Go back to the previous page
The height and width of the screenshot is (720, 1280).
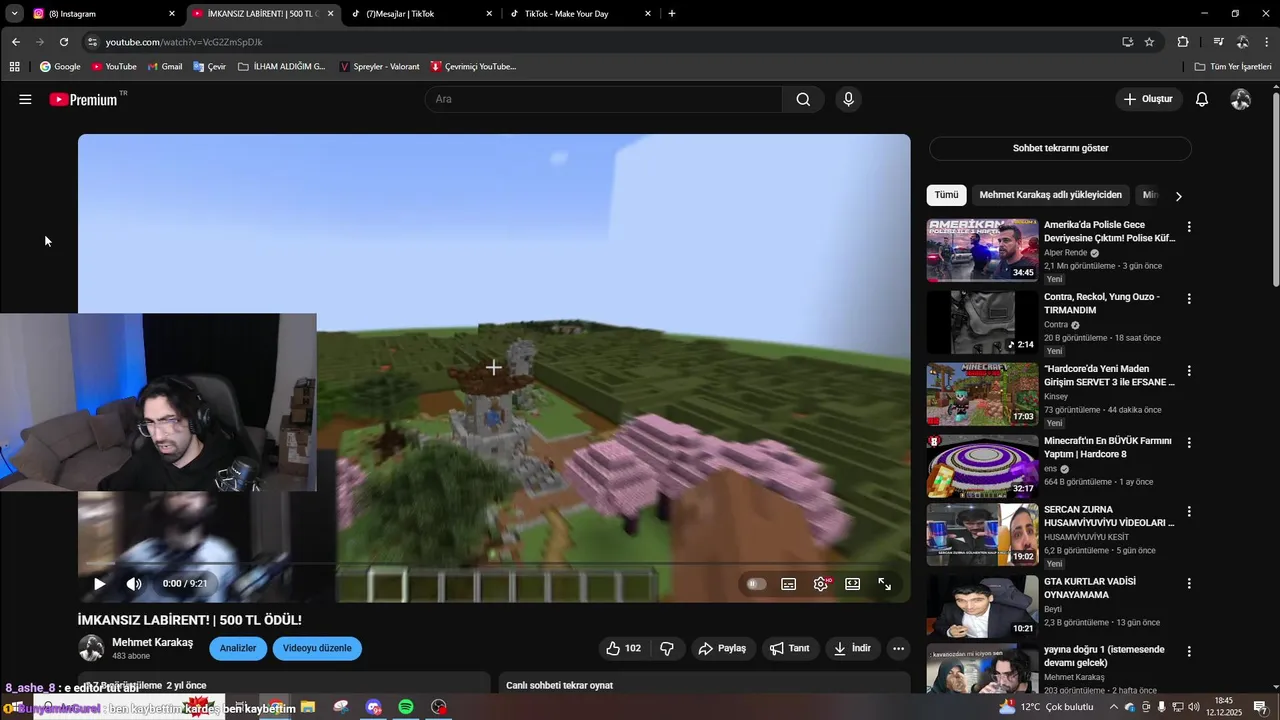click(16, 42)
